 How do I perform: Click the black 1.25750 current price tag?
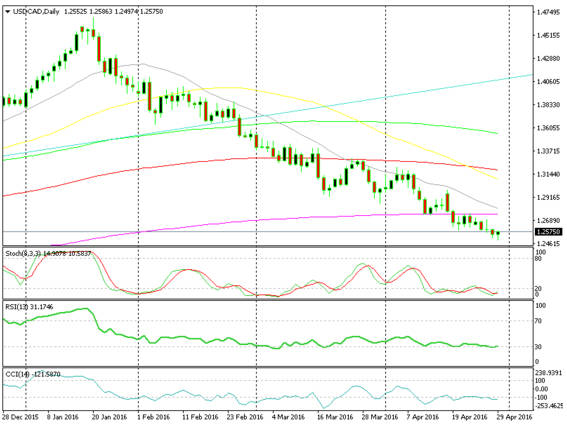pos(548,231)
